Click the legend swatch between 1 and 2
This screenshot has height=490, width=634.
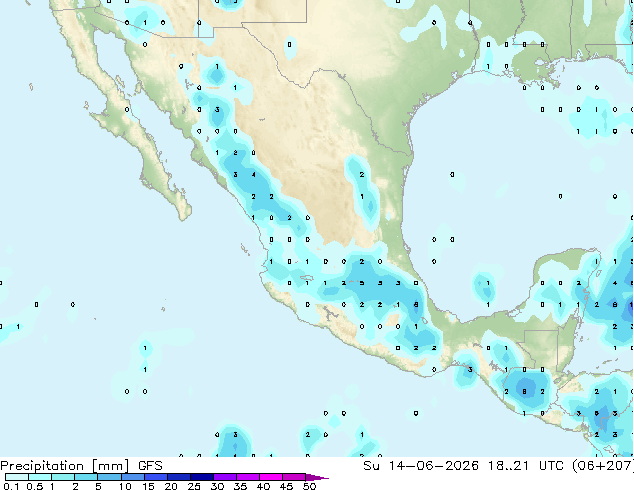click(x=63, y=477)
